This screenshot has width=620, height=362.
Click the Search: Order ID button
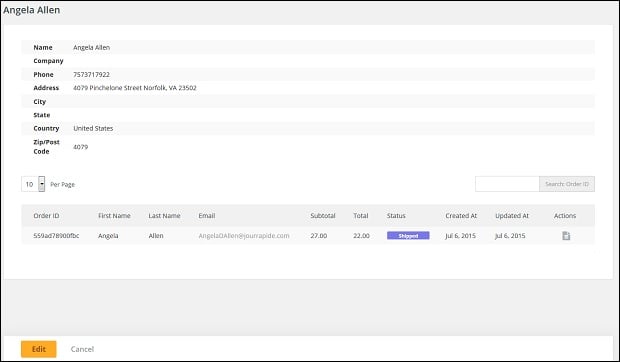click(x=567, y=184)
